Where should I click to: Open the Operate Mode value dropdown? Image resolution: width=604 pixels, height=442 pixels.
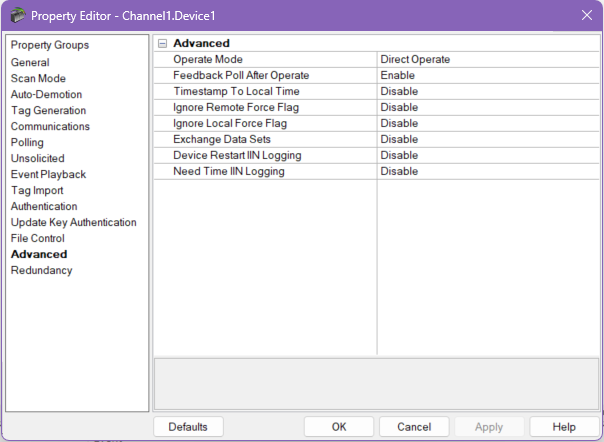click(x=489, y=60)
